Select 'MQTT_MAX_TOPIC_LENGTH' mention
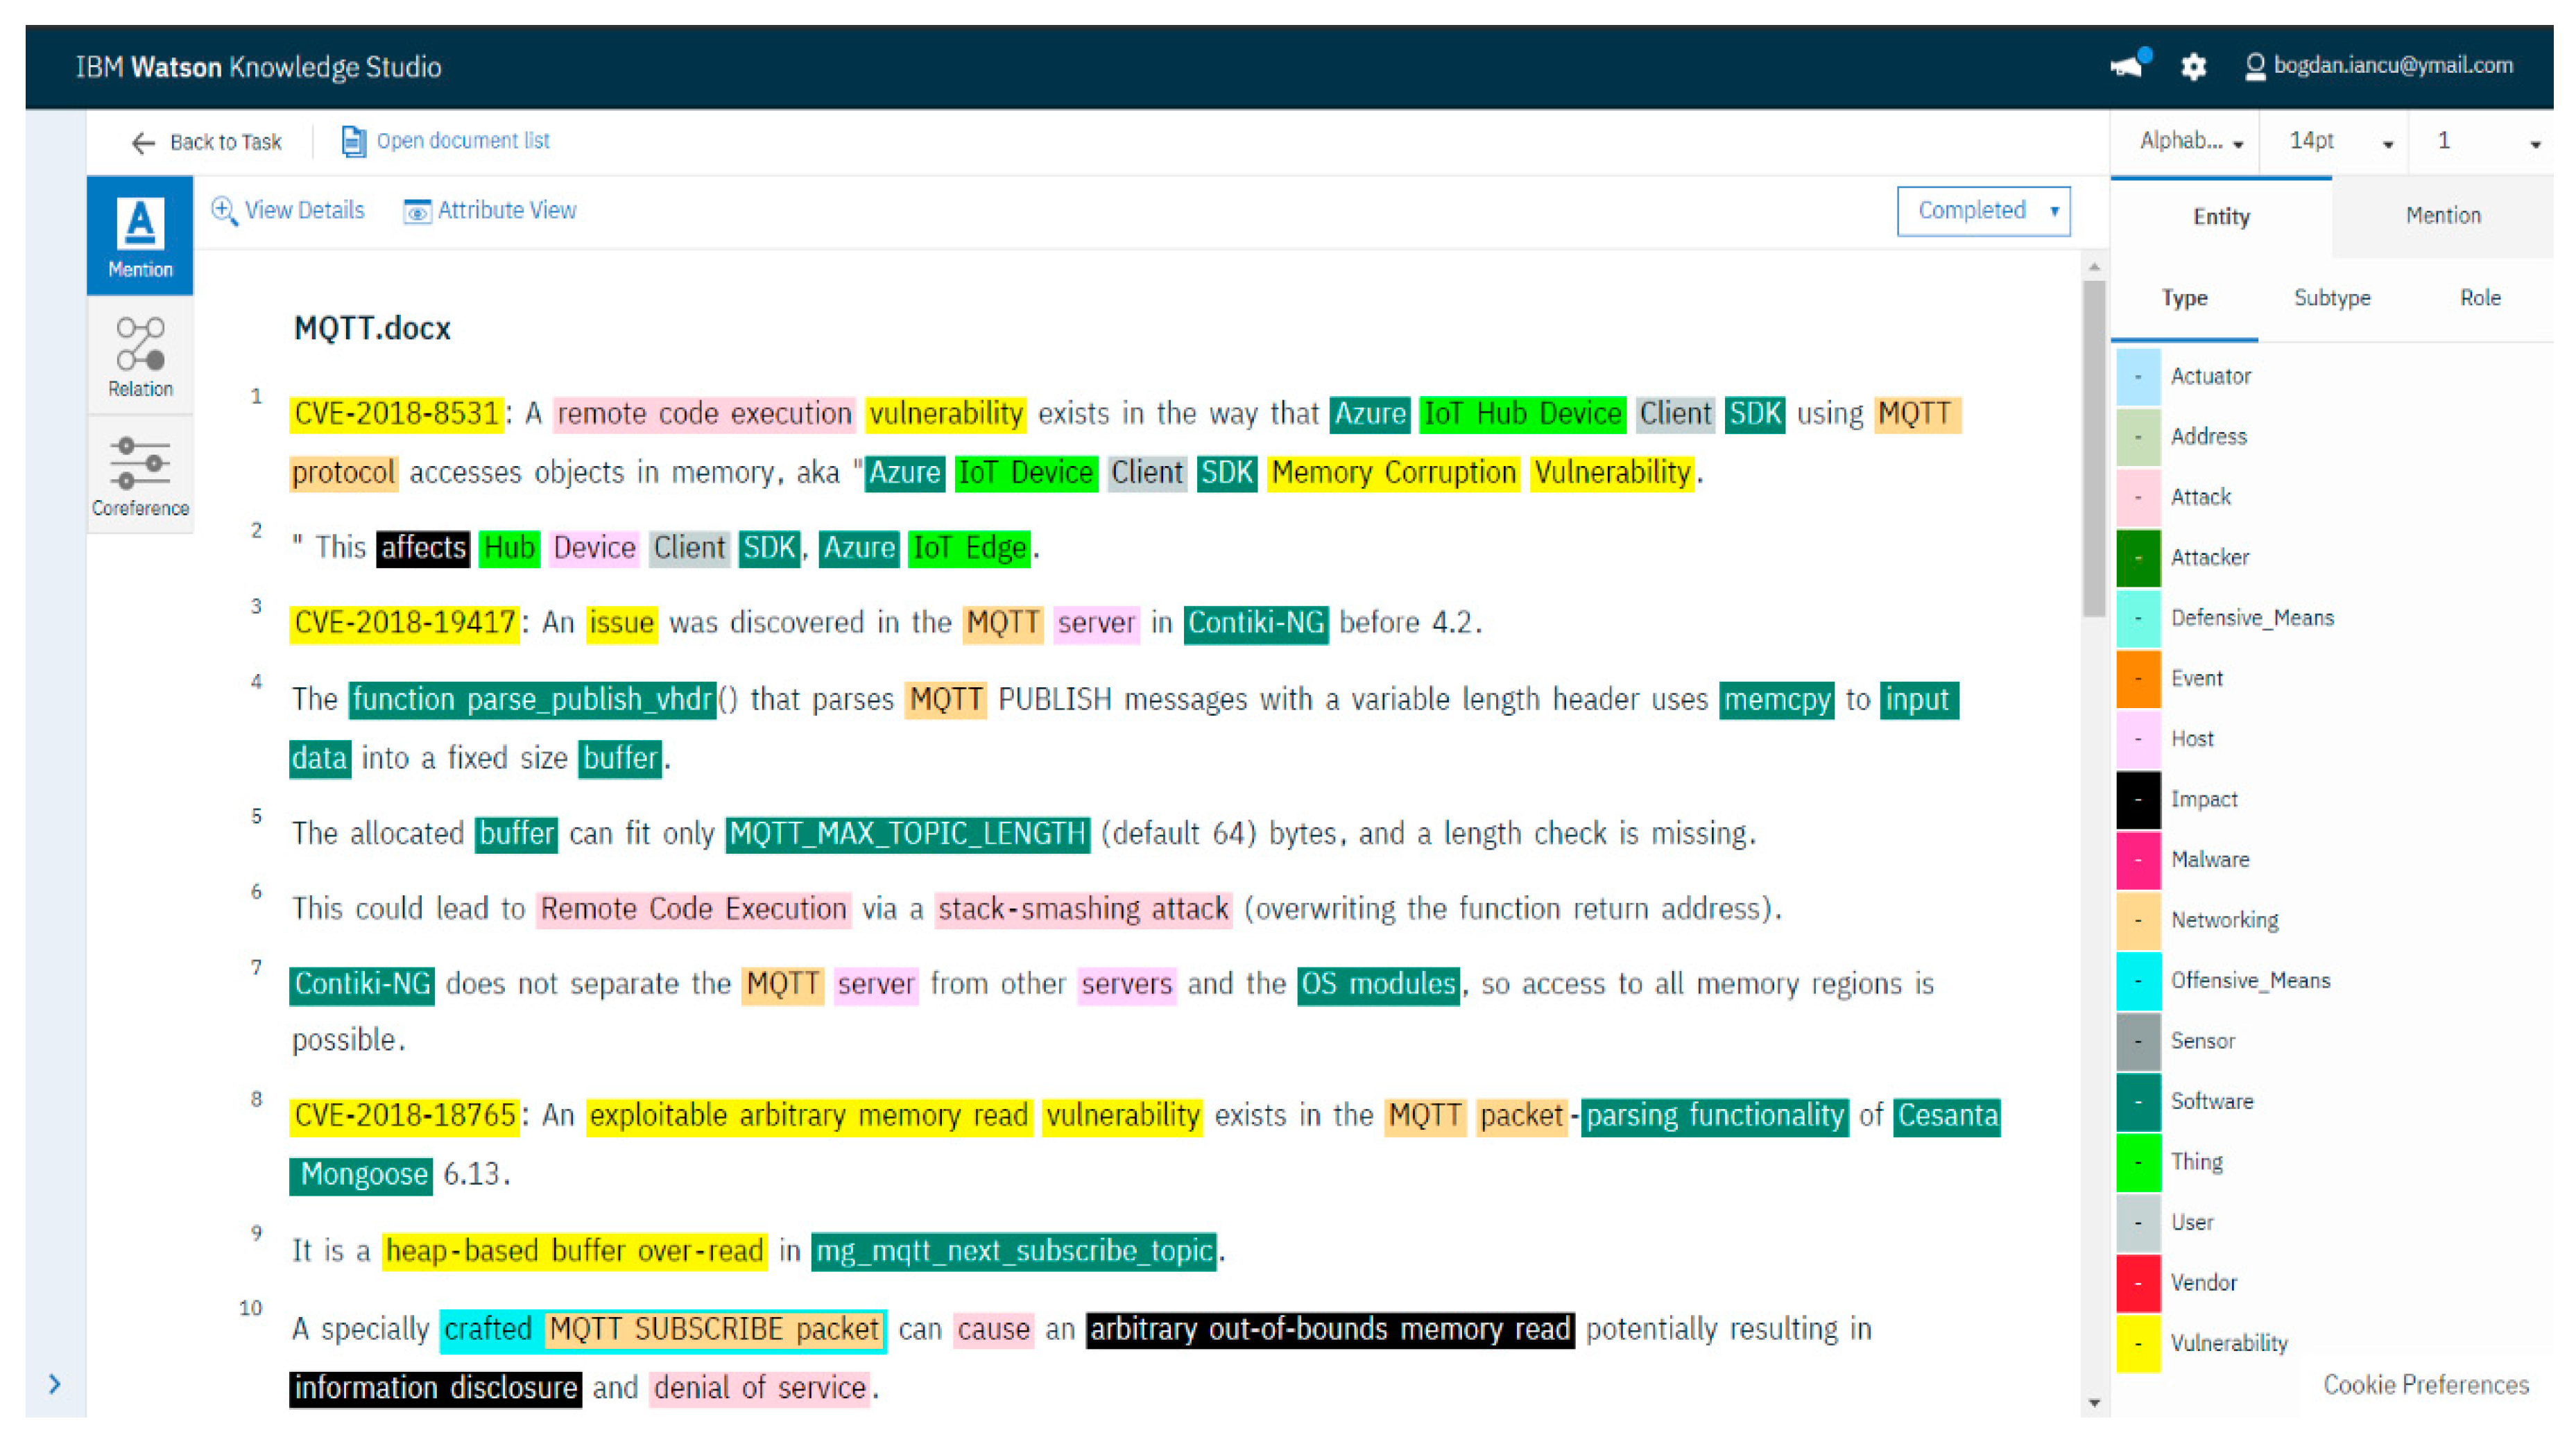This screenshot has height=1446, width=2576. (907, 834)
